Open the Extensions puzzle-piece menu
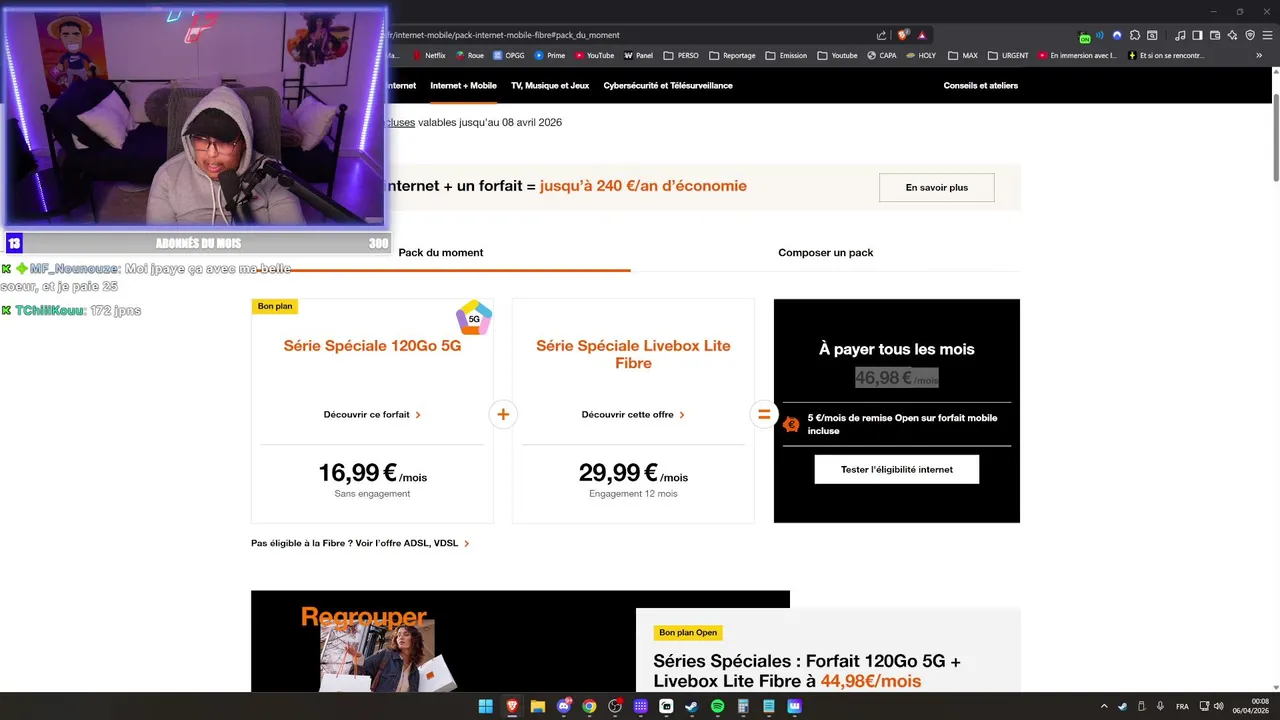The image size is (1280, 720). [1135, 35]
